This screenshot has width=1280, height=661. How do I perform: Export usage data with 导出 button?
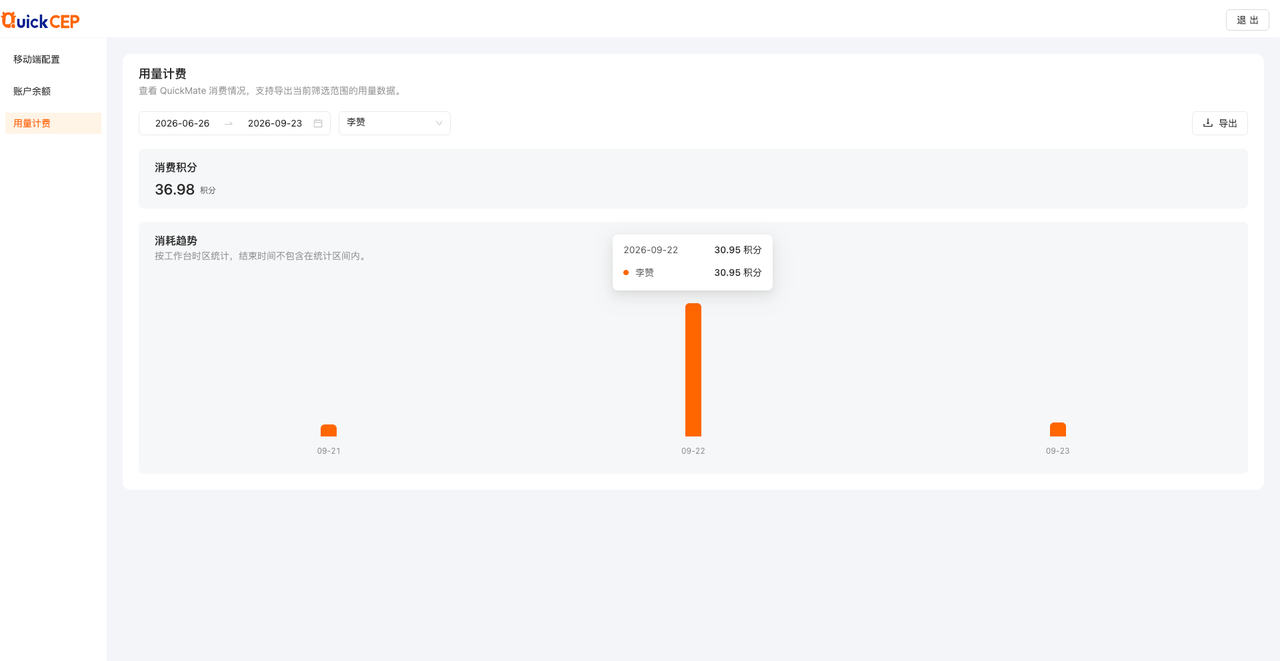pyautogui.click(x=1220, y=123)
